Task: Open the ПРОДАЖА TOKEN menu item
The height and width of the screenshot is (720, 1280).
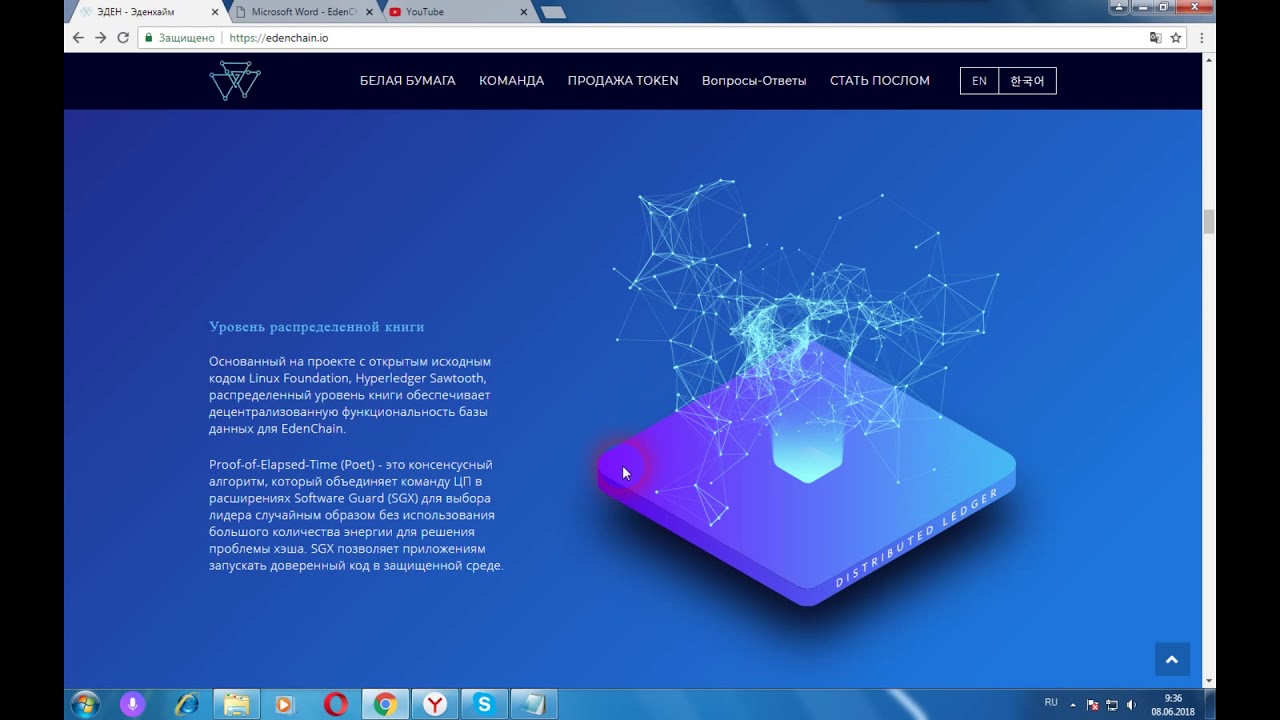Action: (x=623, y=81)
